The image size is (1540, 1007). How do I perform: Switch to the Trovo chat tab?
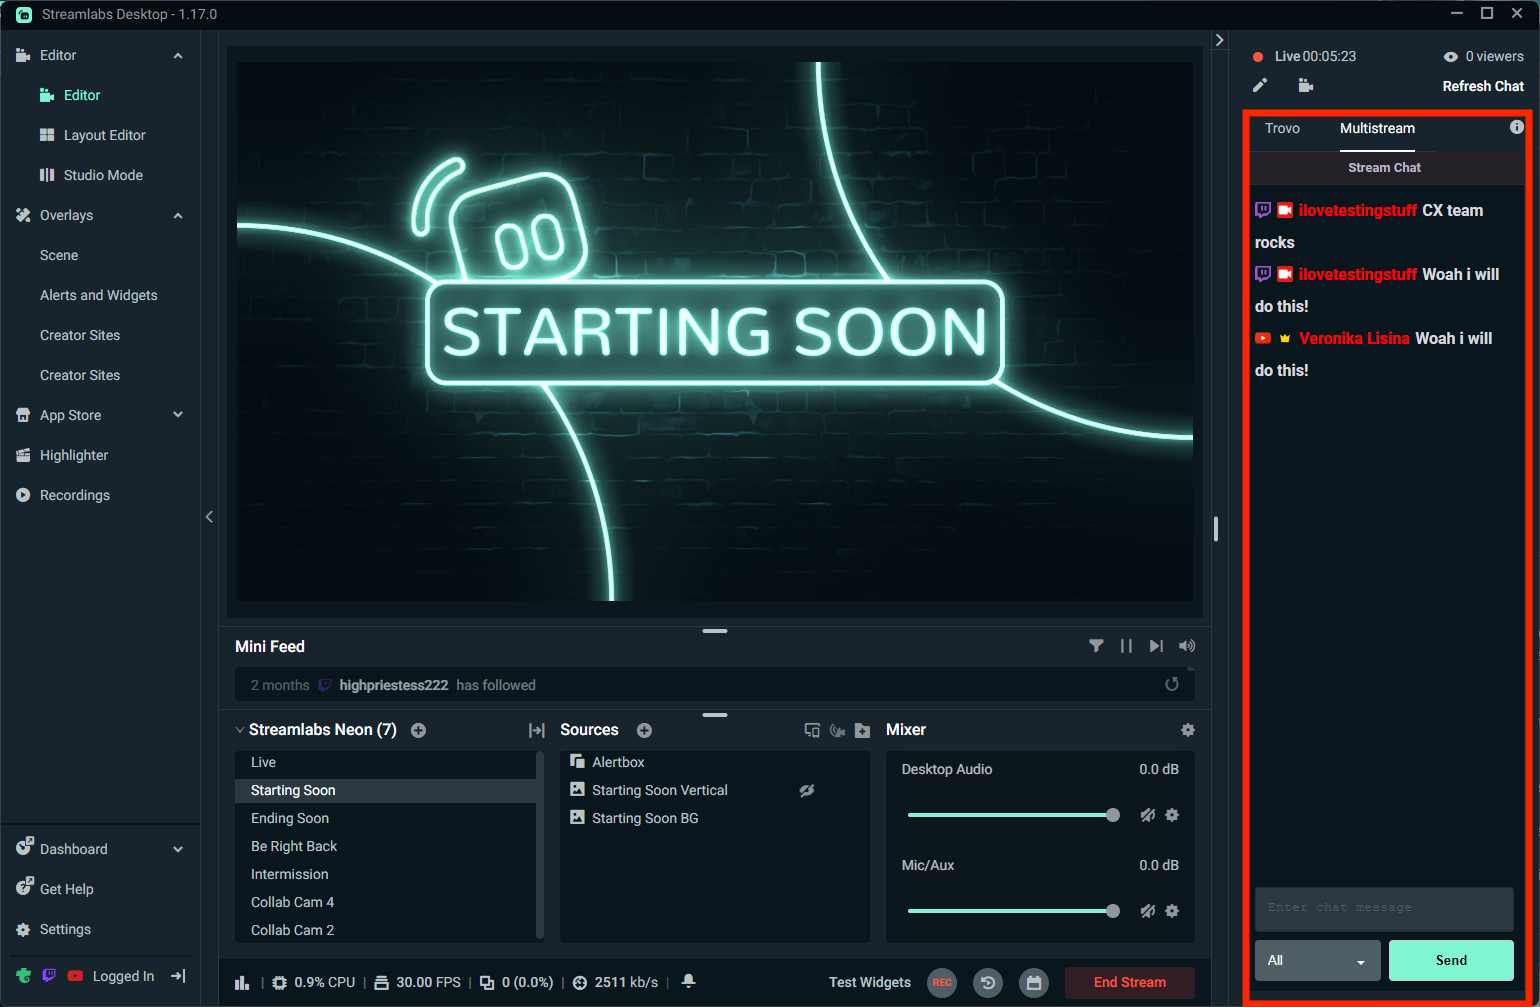click(x=1282, y=128)
